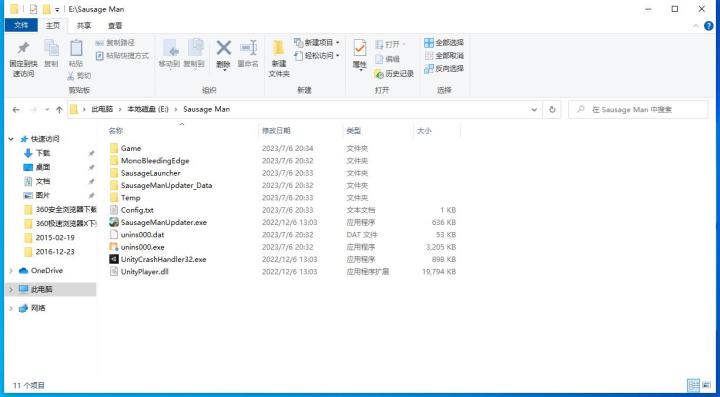Select the Temp folder

(x=130, y=198)
